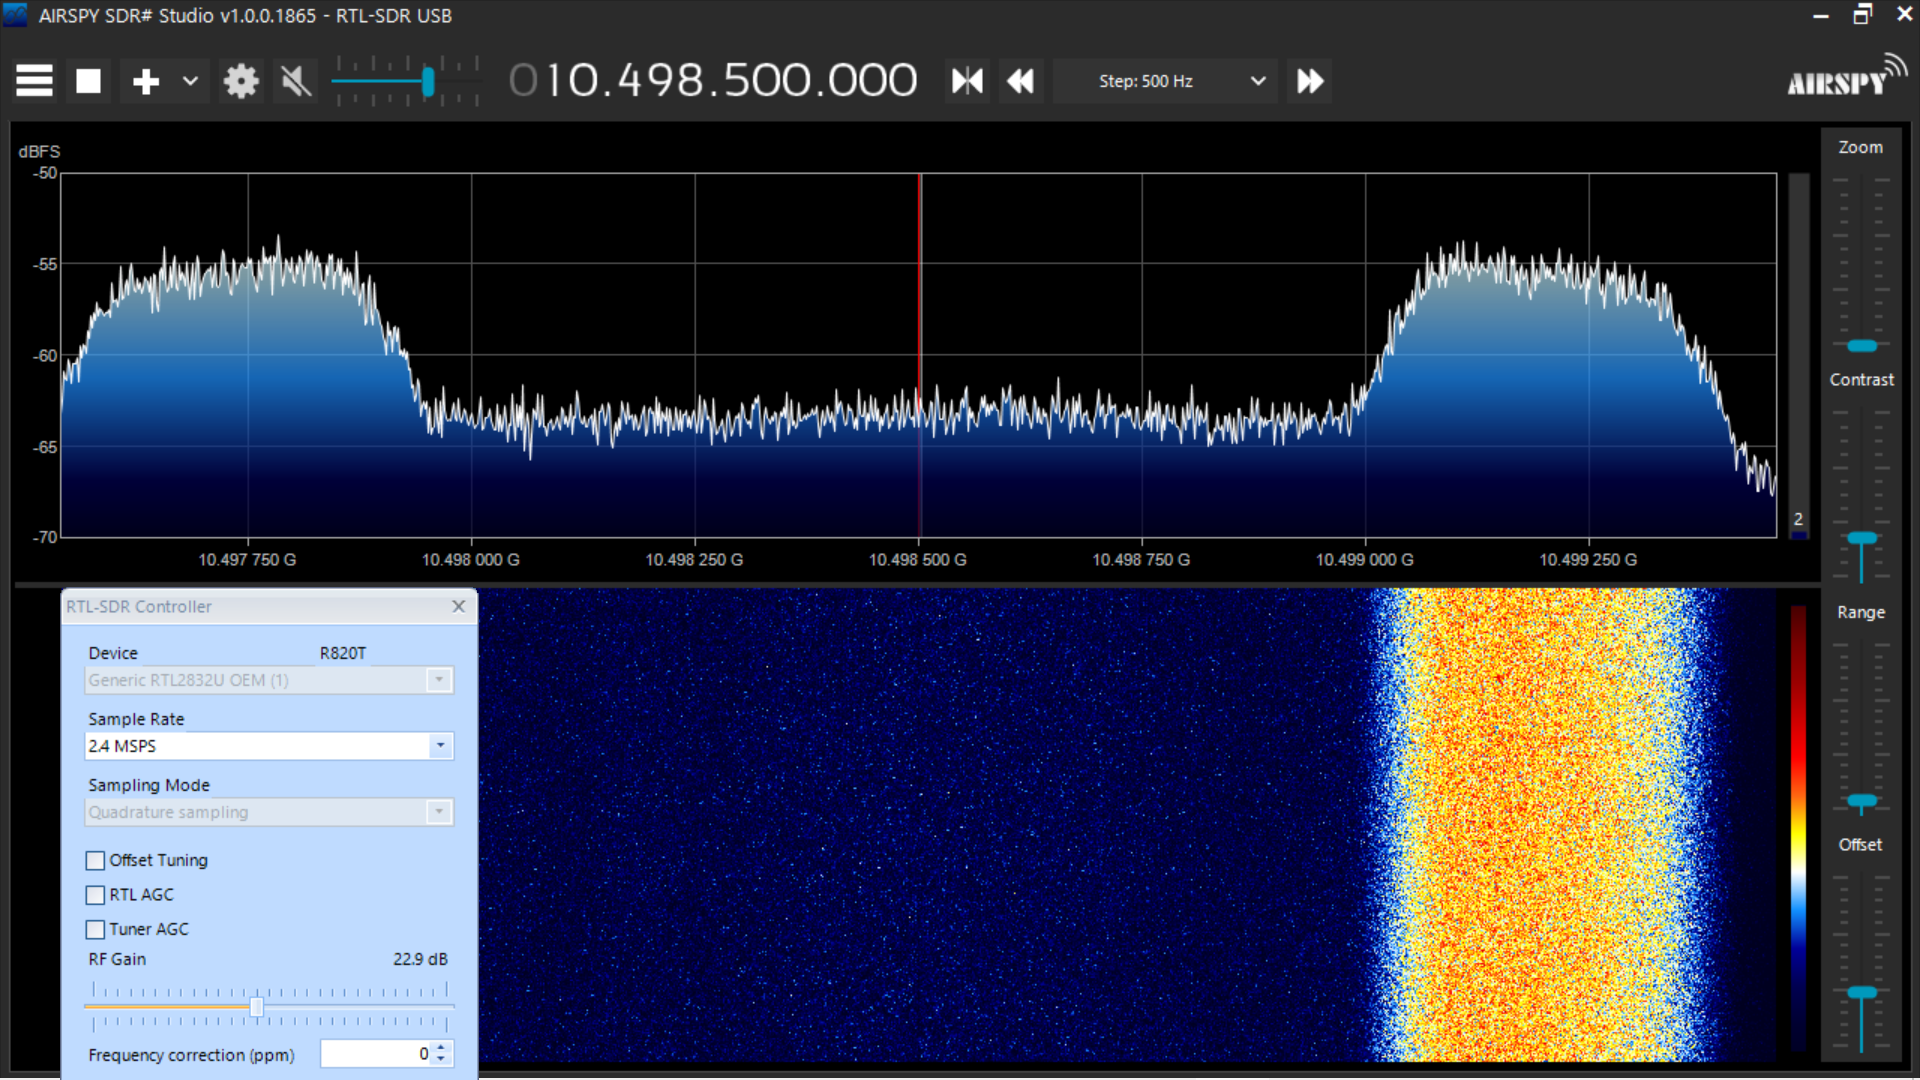Click the spectrum vertical scrollbar at right
Image resolution: width=1920 pixels, height=1080 pixels.
coord(1798,355)
